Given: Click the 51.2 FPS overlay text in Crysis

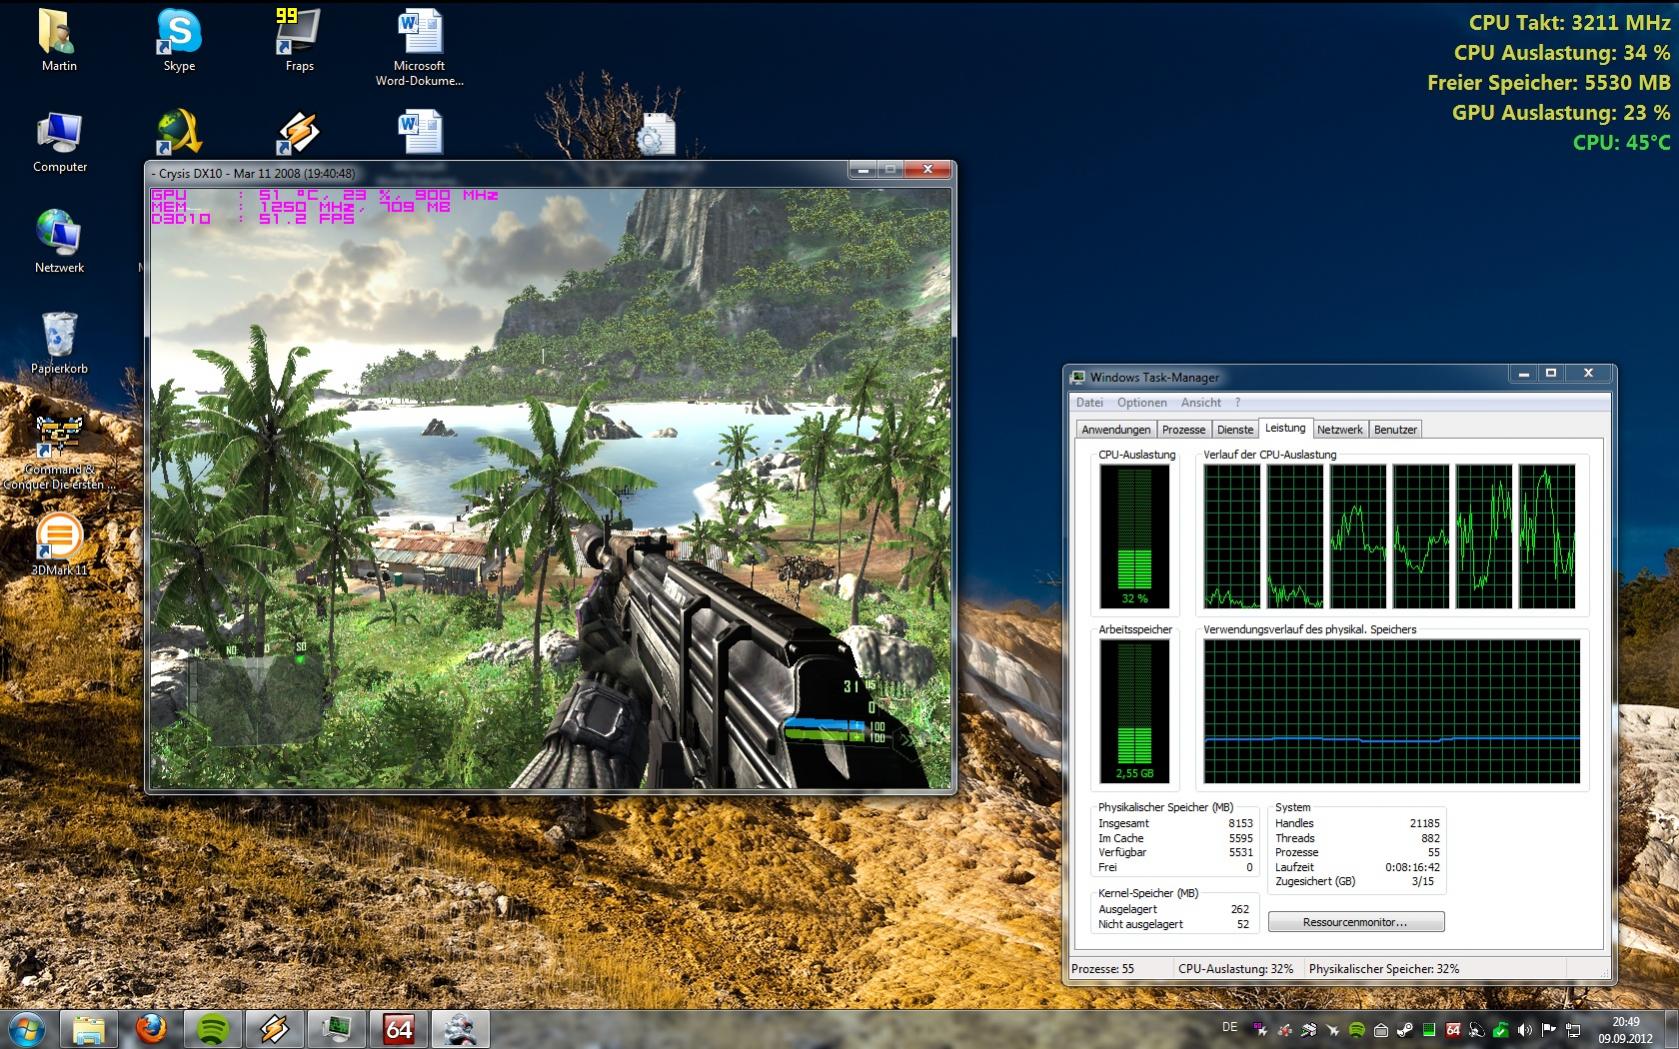Looking at the screenshot, I should (x=306, y=218).
